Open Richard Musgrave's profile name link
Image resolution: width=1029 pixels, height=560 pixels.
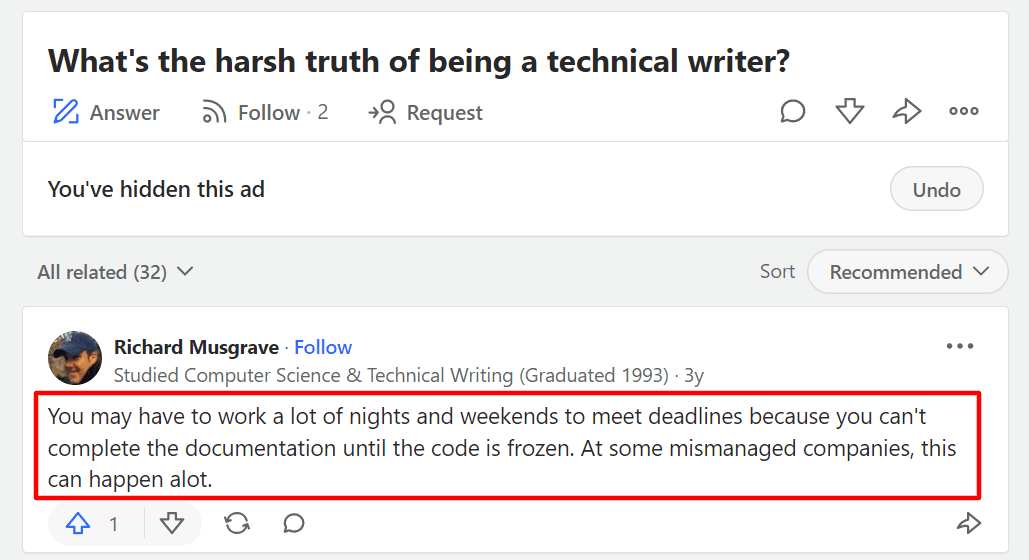point(197,347)
